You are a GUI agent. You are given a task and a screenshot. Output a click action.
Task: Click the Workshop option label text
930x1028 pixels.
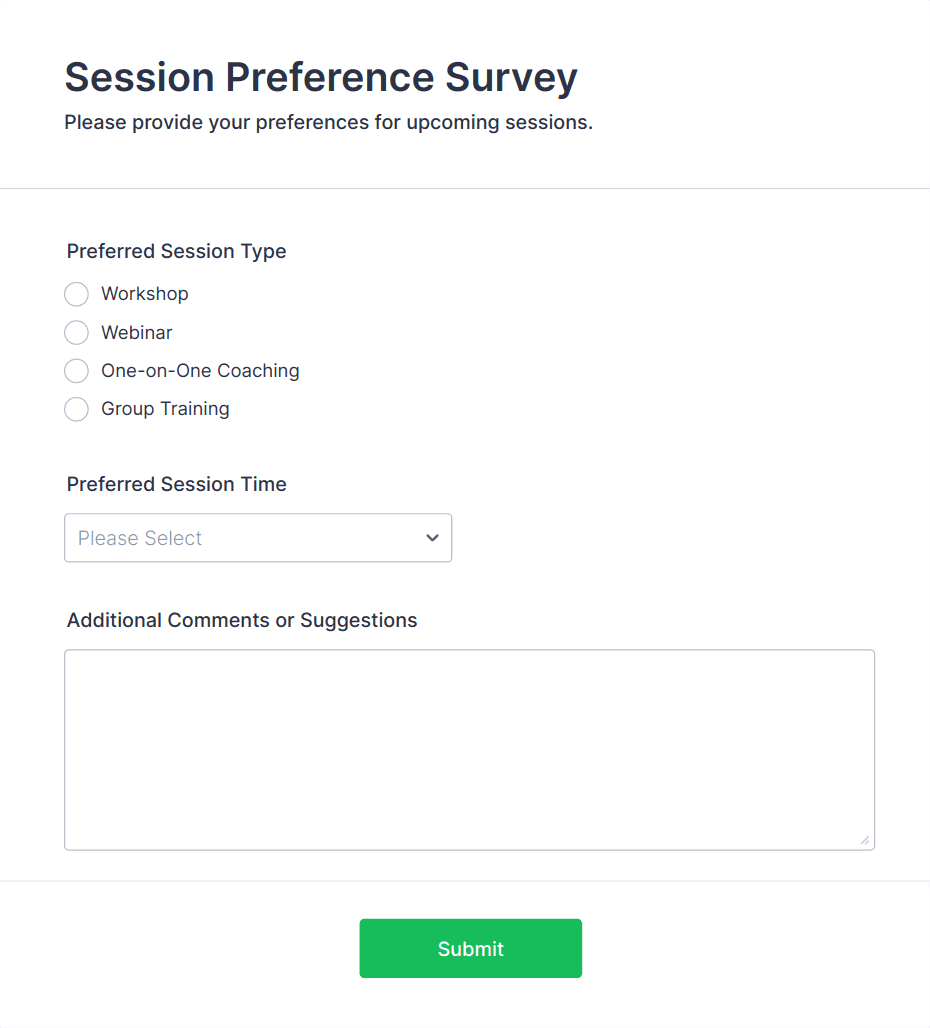(x=145, y=294)
